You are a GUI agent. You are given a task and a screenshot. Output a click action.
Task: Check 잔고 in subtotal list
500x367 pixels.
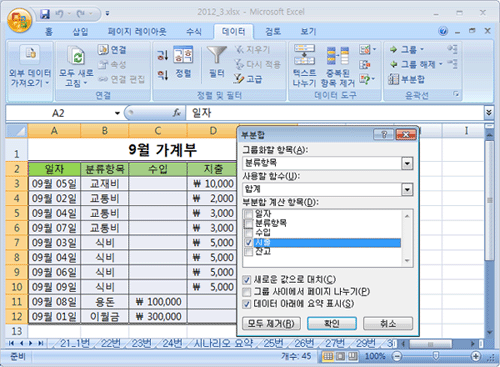[x=249, y=252]
